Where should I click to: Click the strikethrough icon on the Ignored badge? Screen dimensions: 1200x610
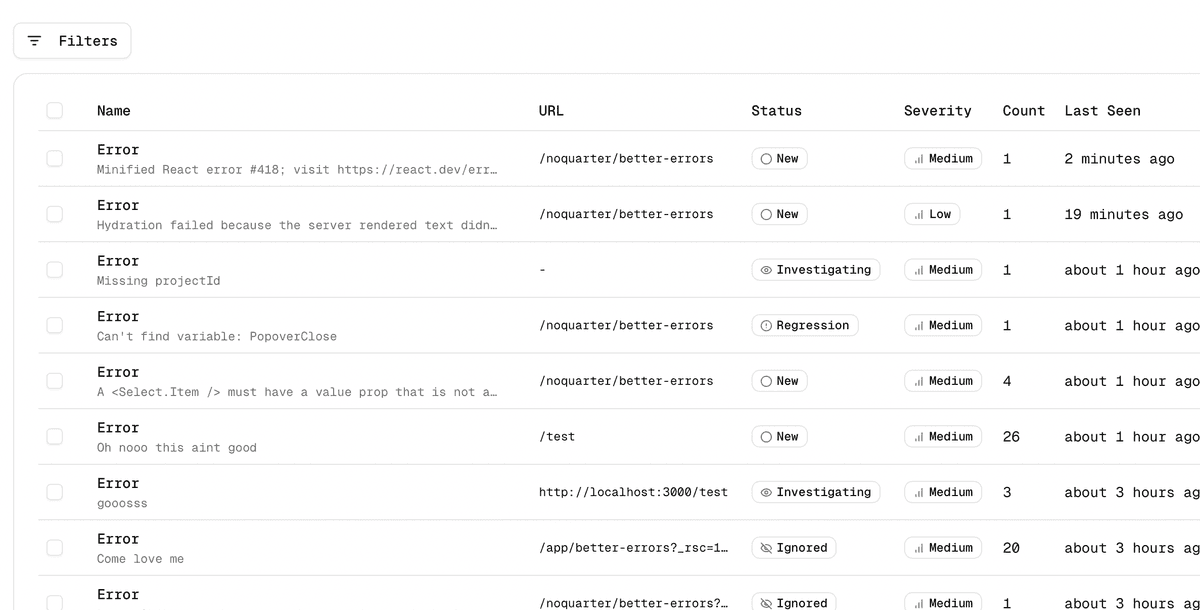click(x=766, y=547)
